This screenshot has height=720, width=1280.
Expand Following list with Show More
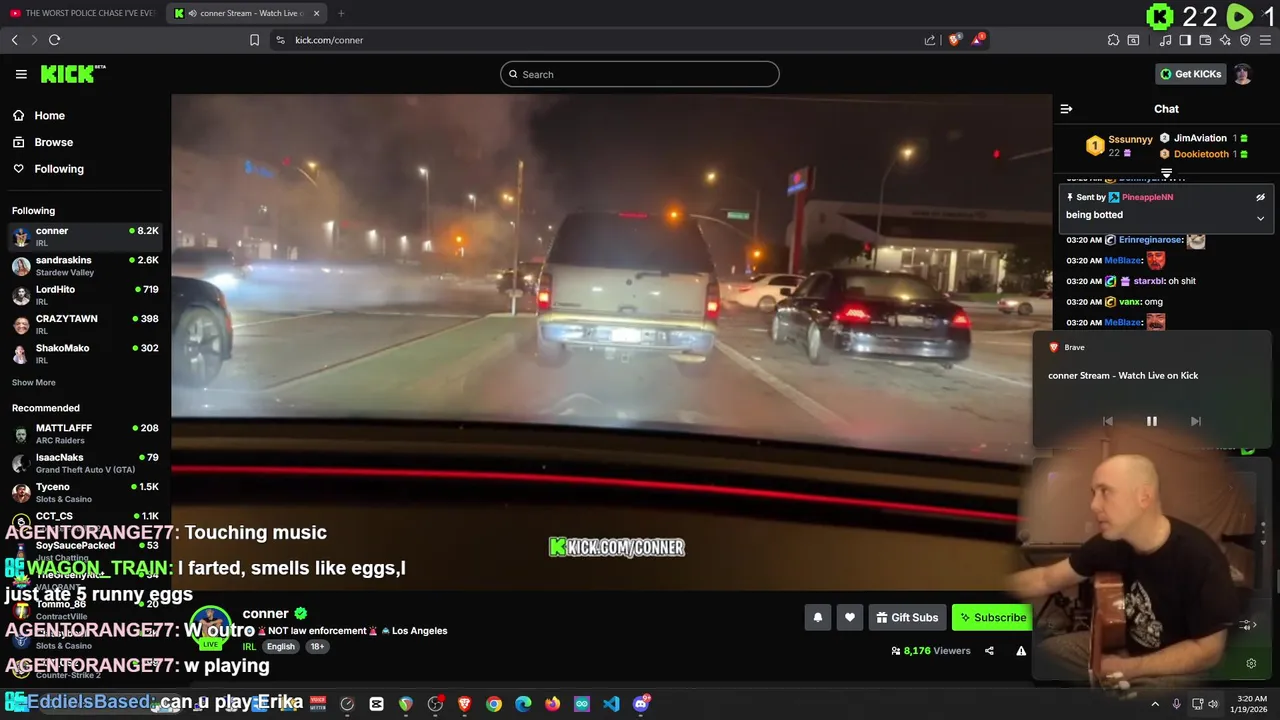click(33, 382)
